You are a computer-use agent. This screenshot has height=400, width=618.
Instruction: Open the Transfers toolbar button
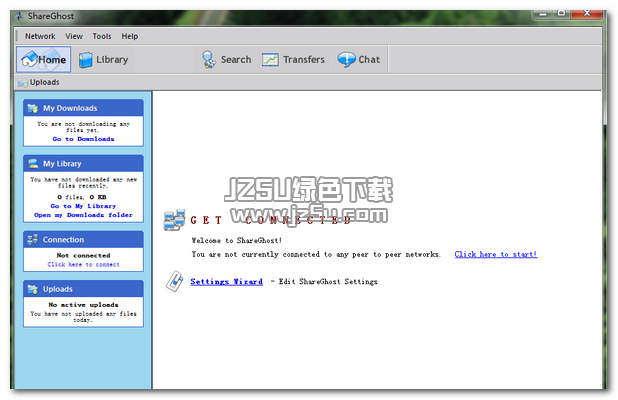(x=294, y=60)
